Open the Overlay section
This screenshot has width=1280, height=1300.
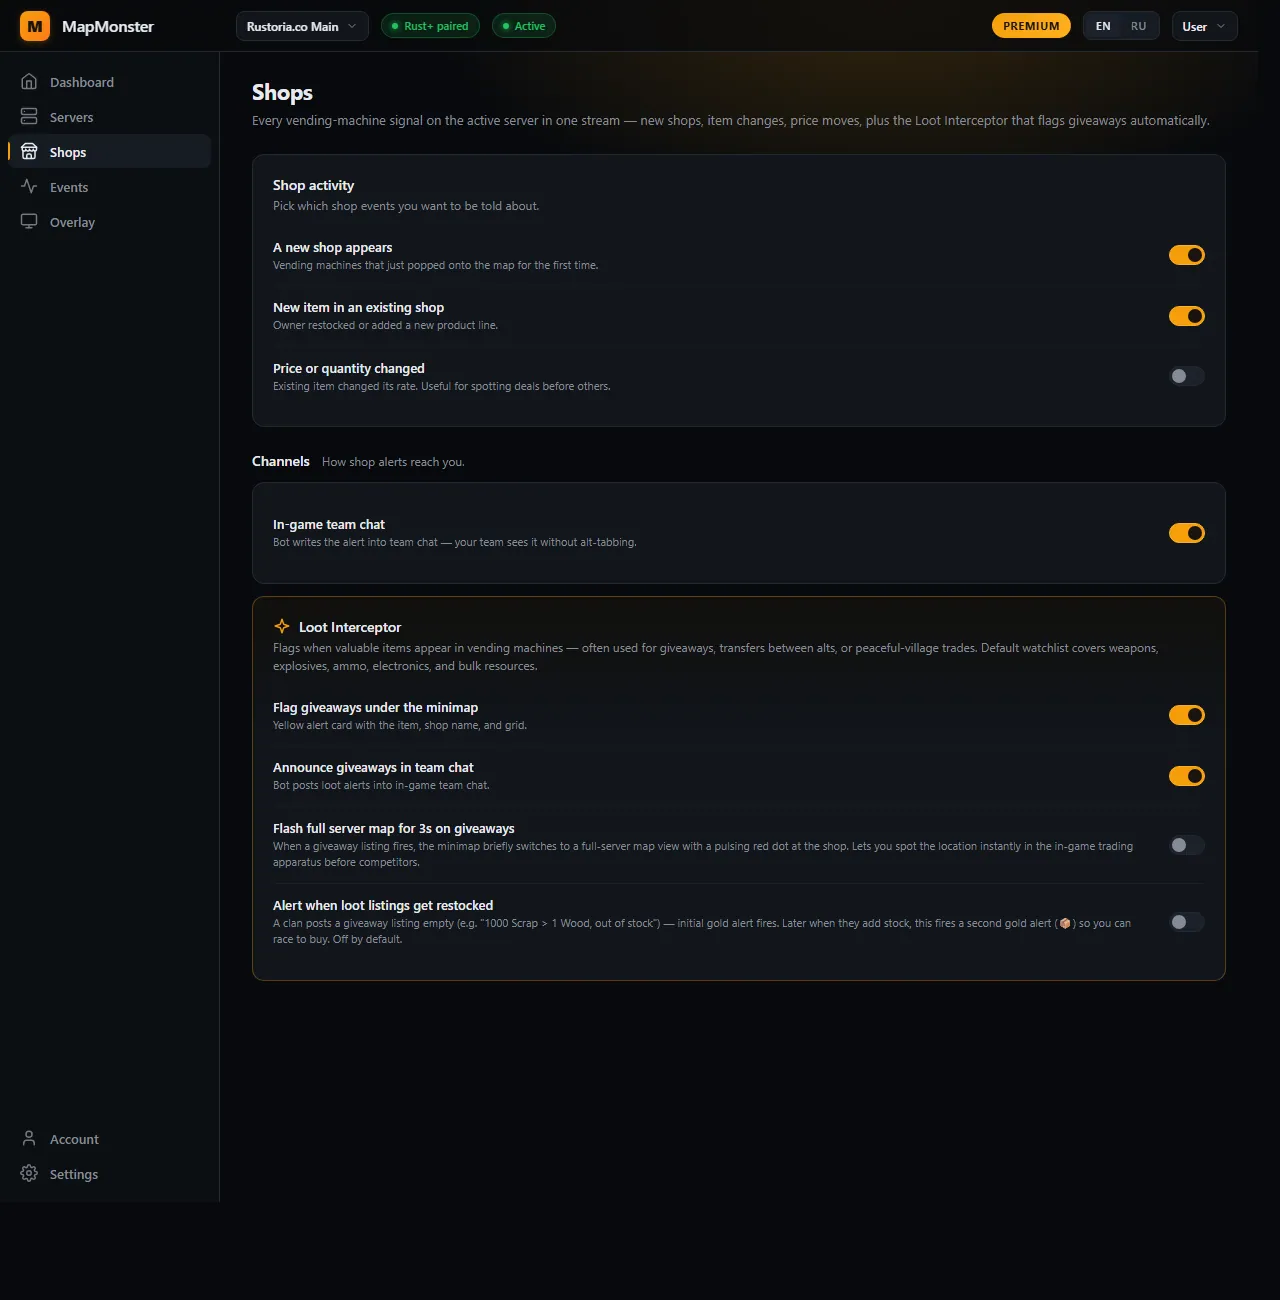coord(109,222)
